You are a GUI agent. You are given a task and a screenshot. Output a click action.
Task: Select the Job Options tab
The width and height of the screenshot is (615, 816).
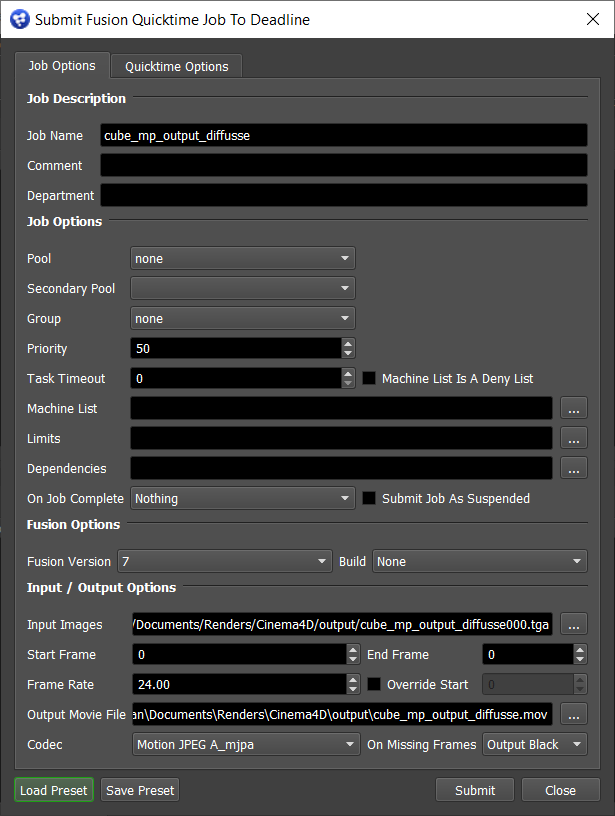tap(62, 65)
